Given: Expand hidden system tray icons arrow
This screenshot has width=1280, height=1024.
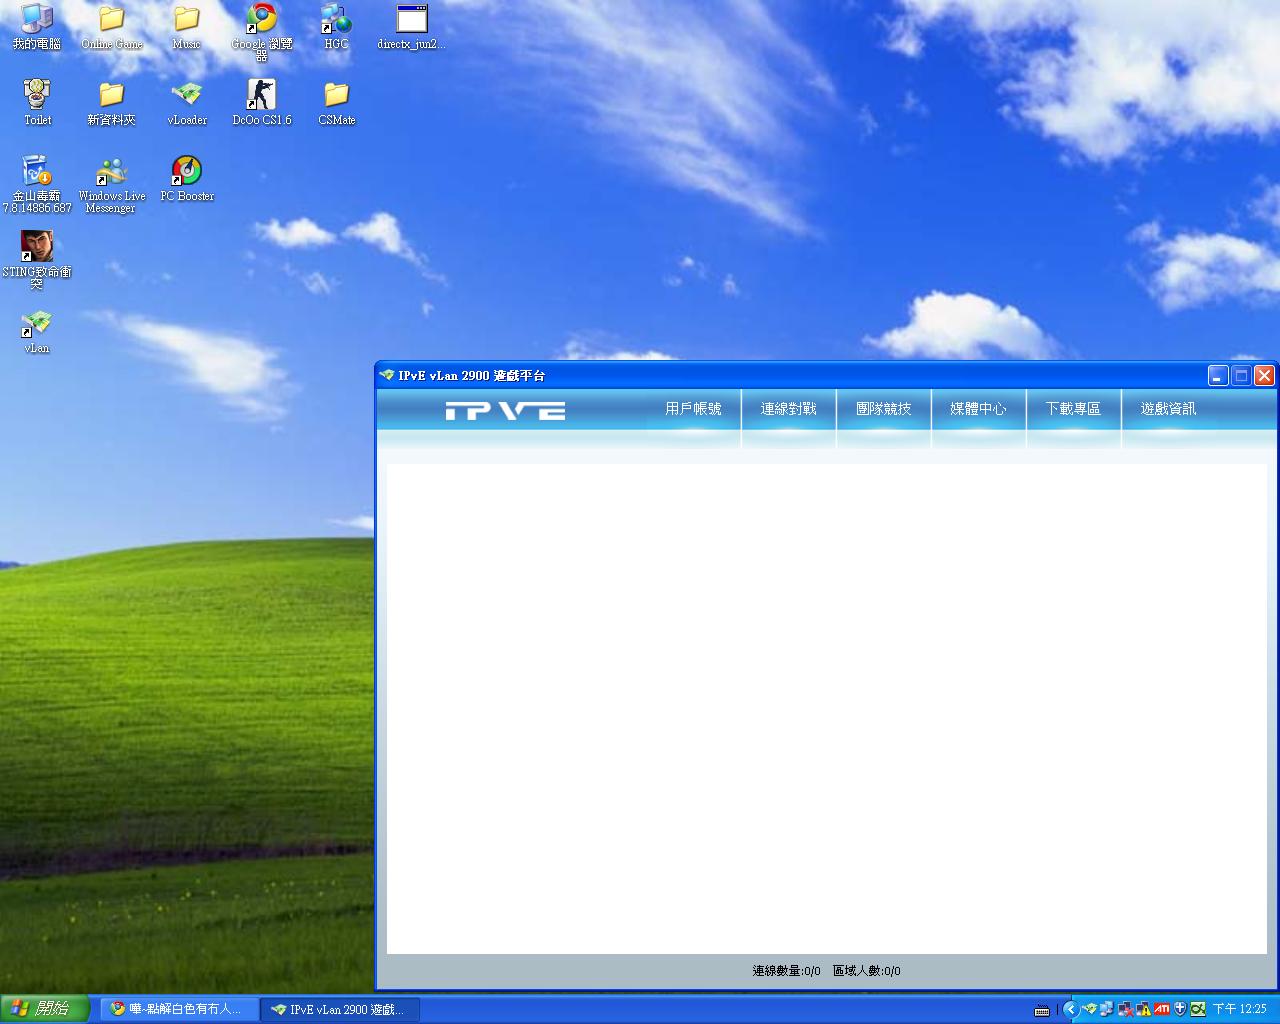Looking at the screenshot, I should [x=1070, y=1010].
